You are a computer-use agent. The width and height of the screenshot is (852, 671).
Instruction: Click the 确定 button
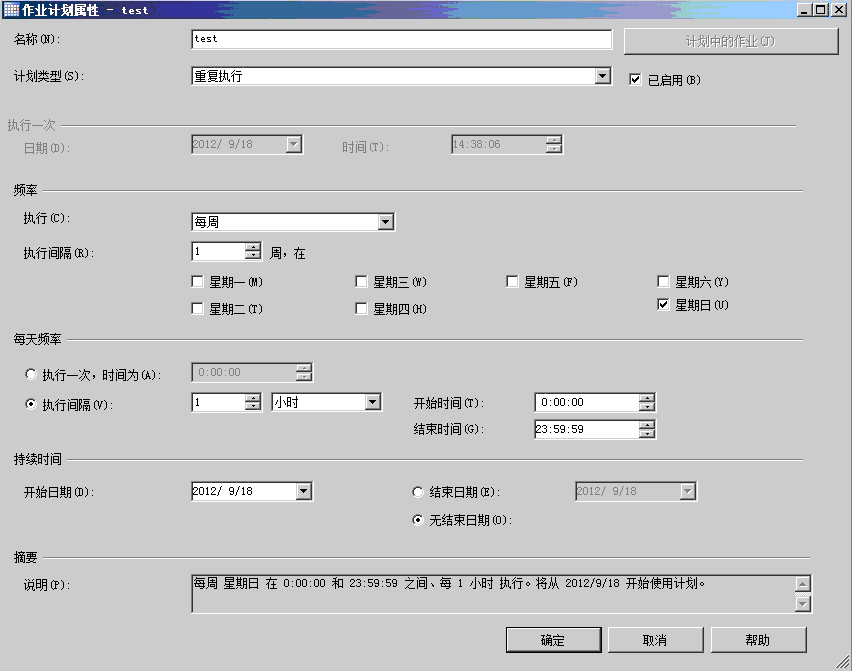(553, 640)
